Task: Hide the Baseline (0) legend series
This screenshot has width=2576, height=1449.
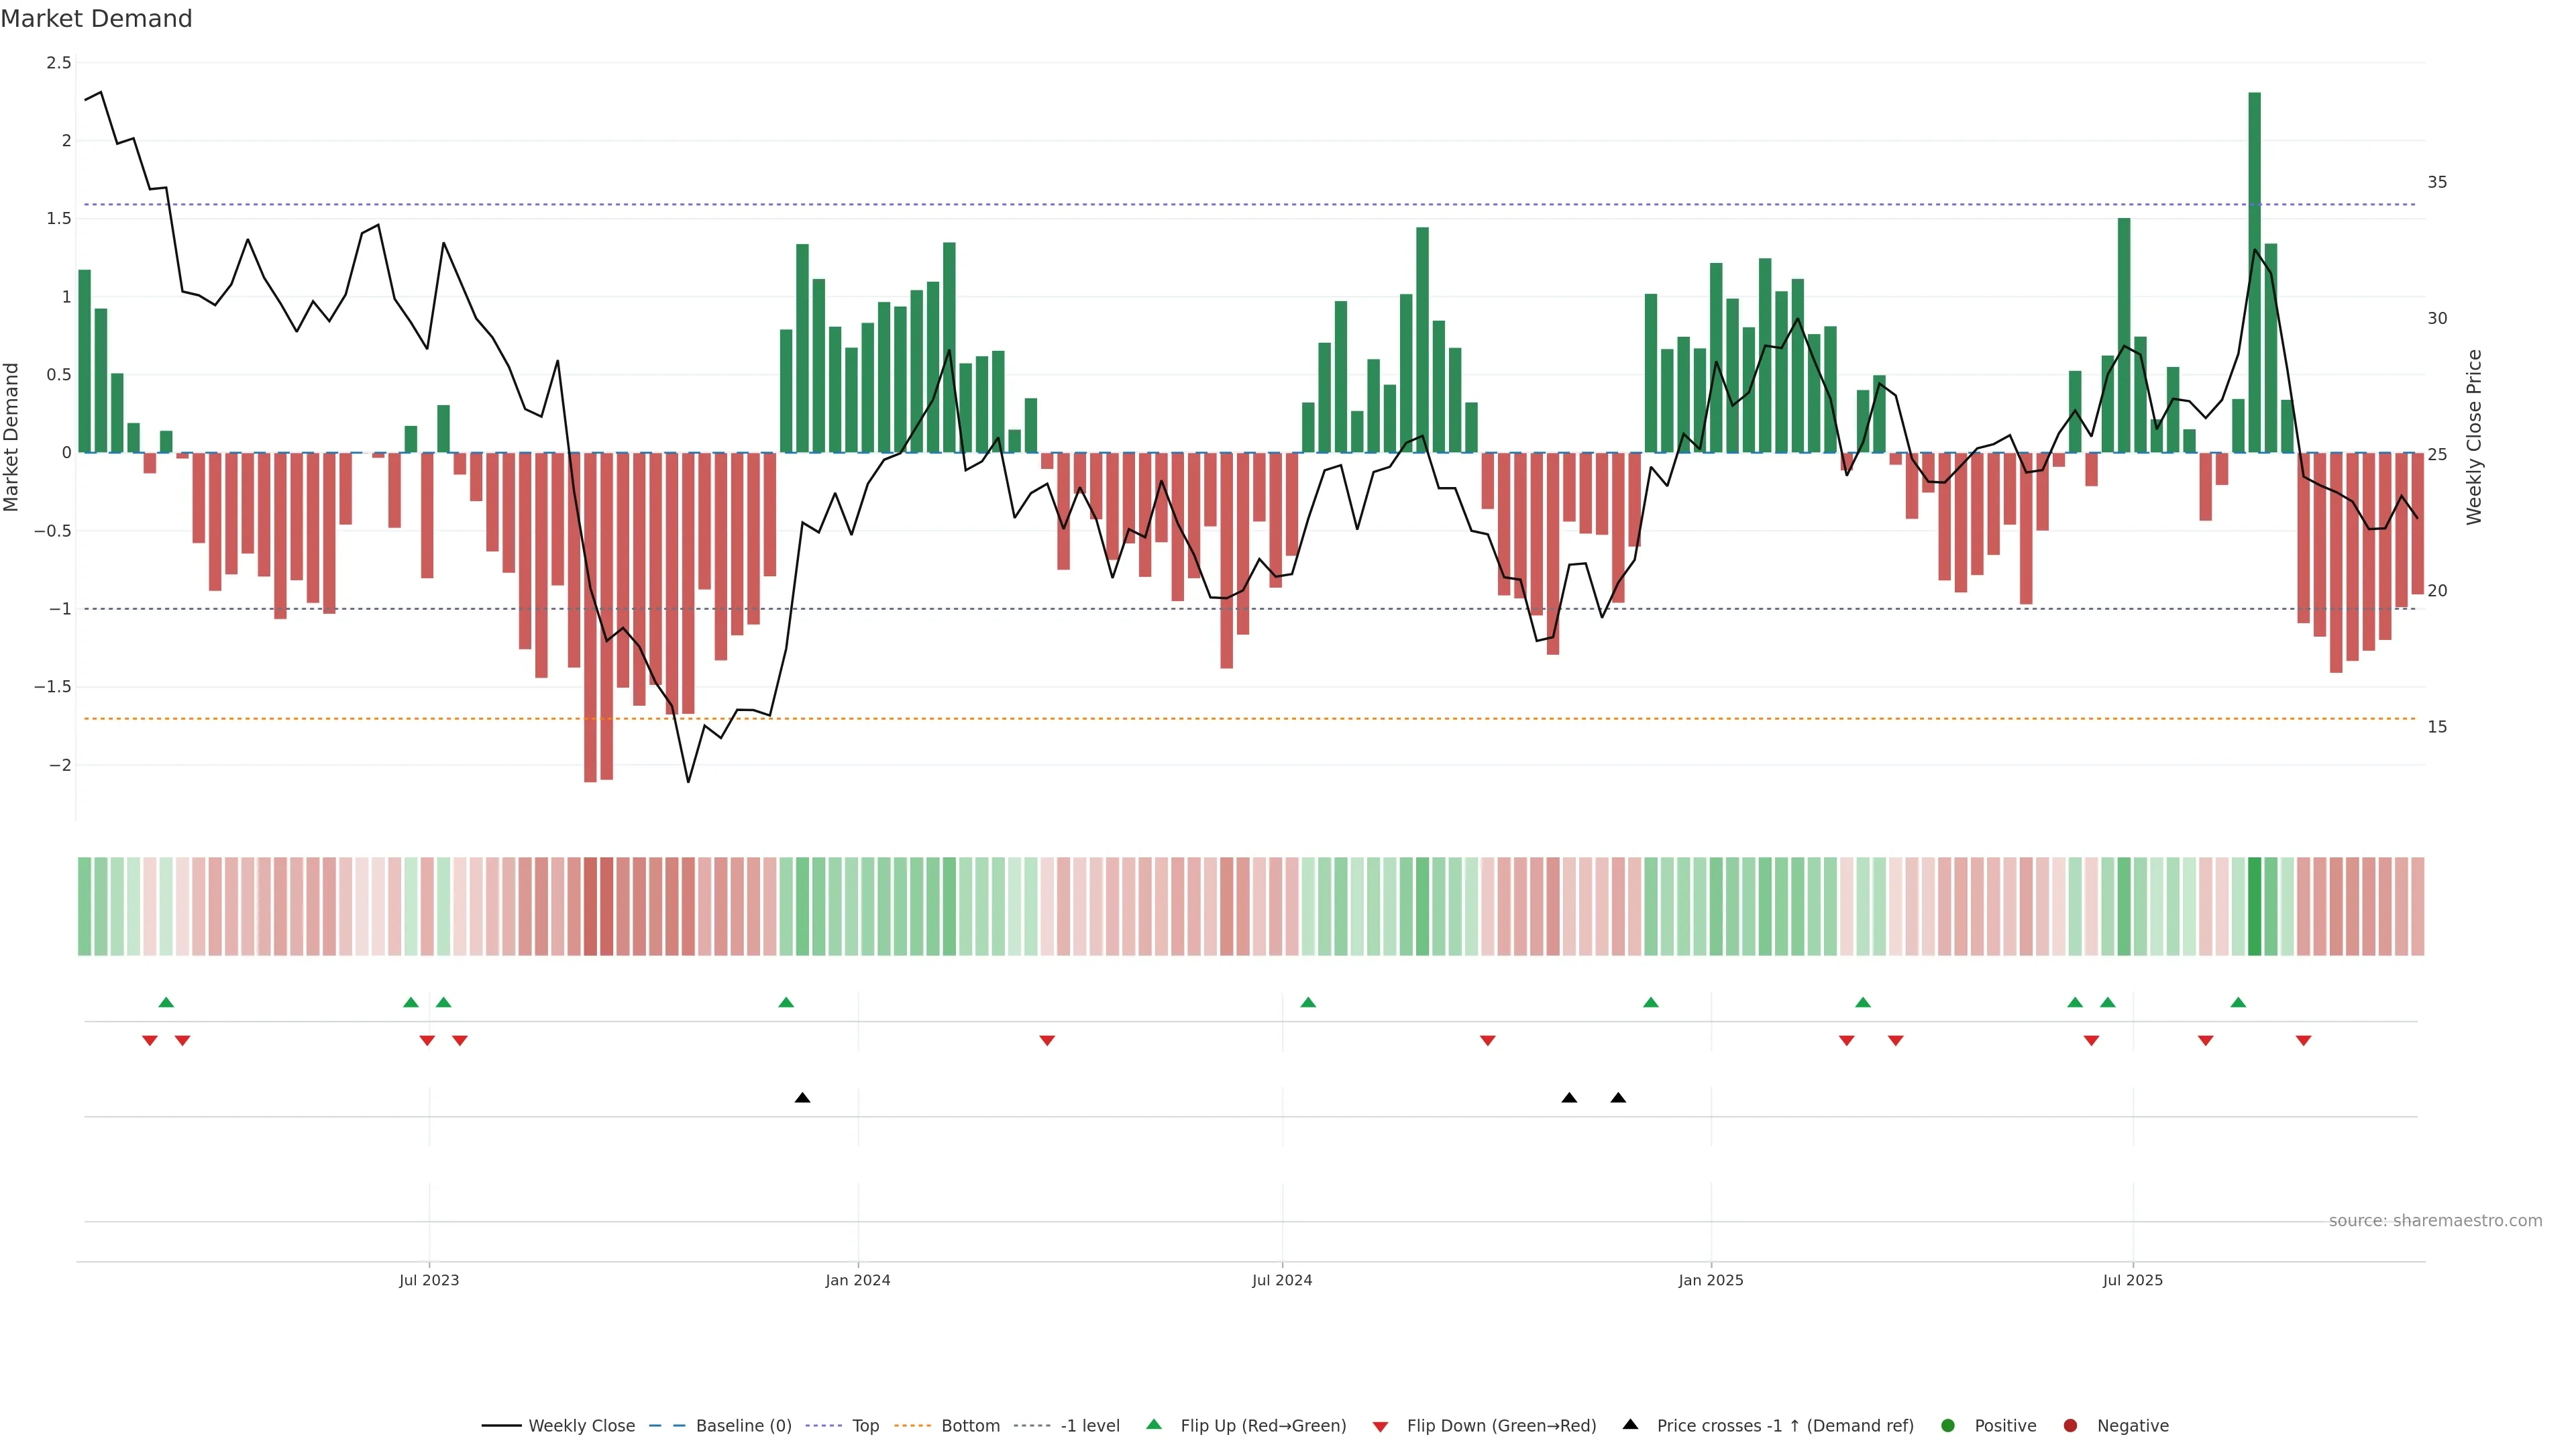Action: tap(743, 1426)
